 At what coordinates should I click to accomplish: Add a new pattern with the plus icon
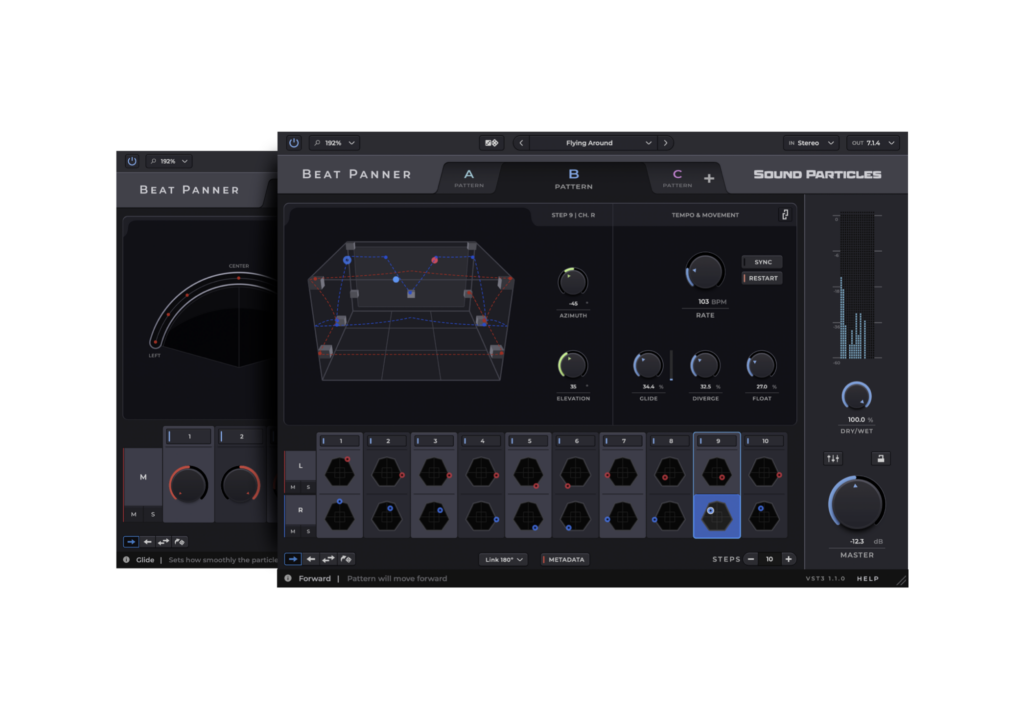coord(709,178)
